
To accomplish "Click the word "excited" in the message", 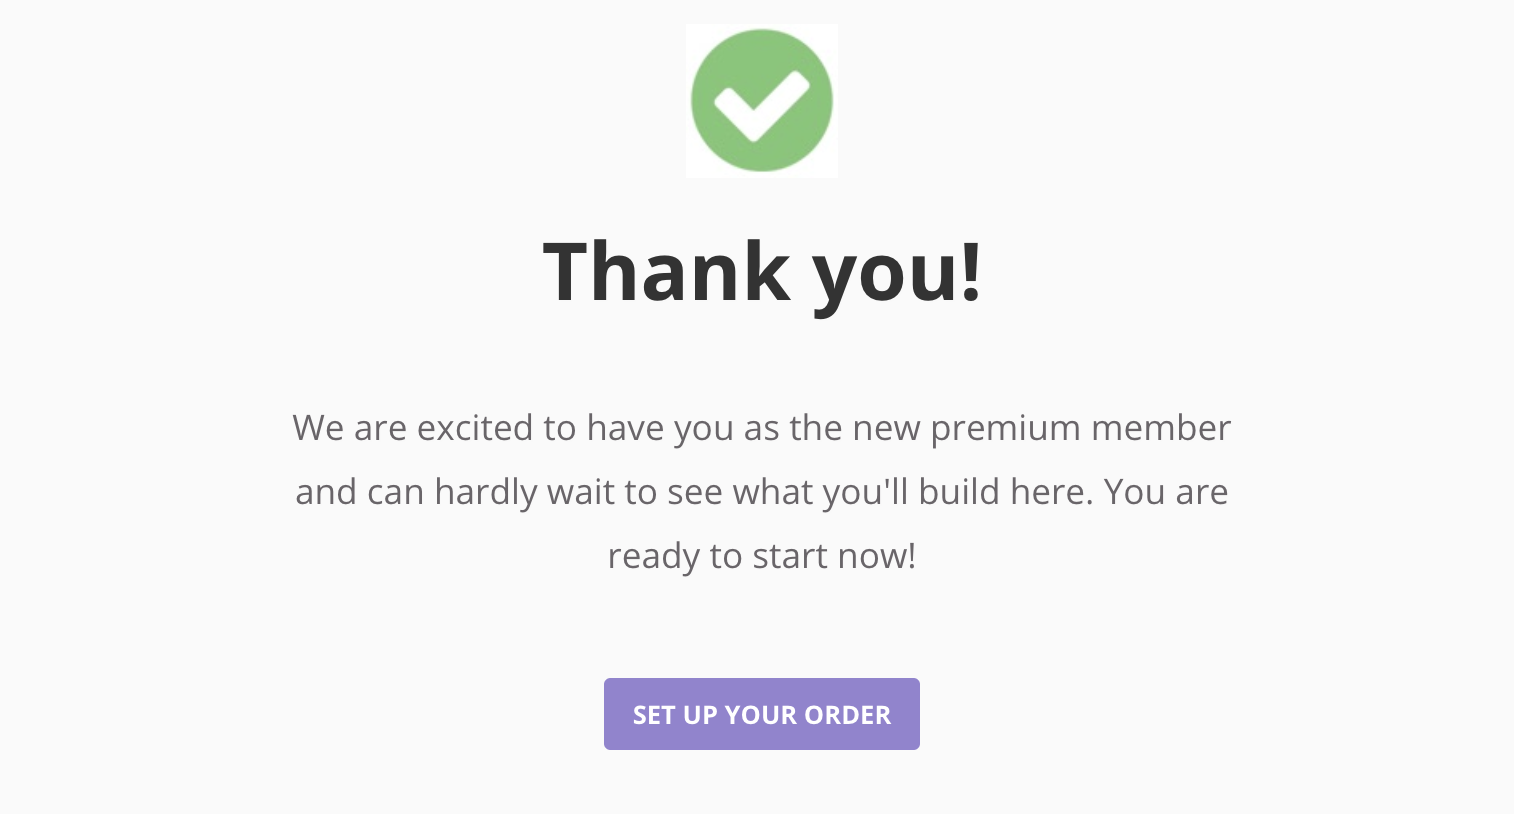I will point(475,428).
